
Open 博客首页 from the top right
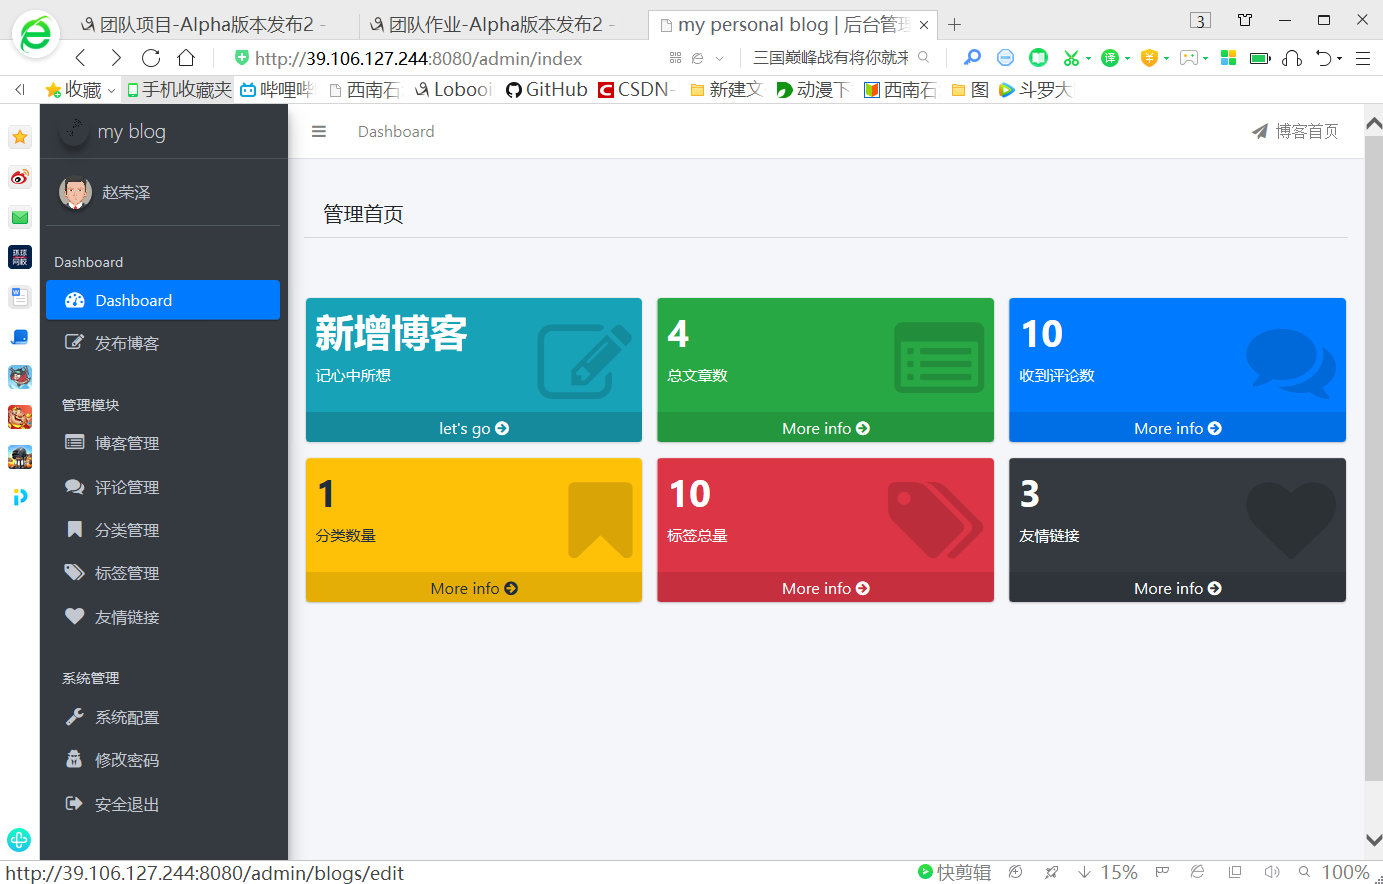click(1295, 131)
